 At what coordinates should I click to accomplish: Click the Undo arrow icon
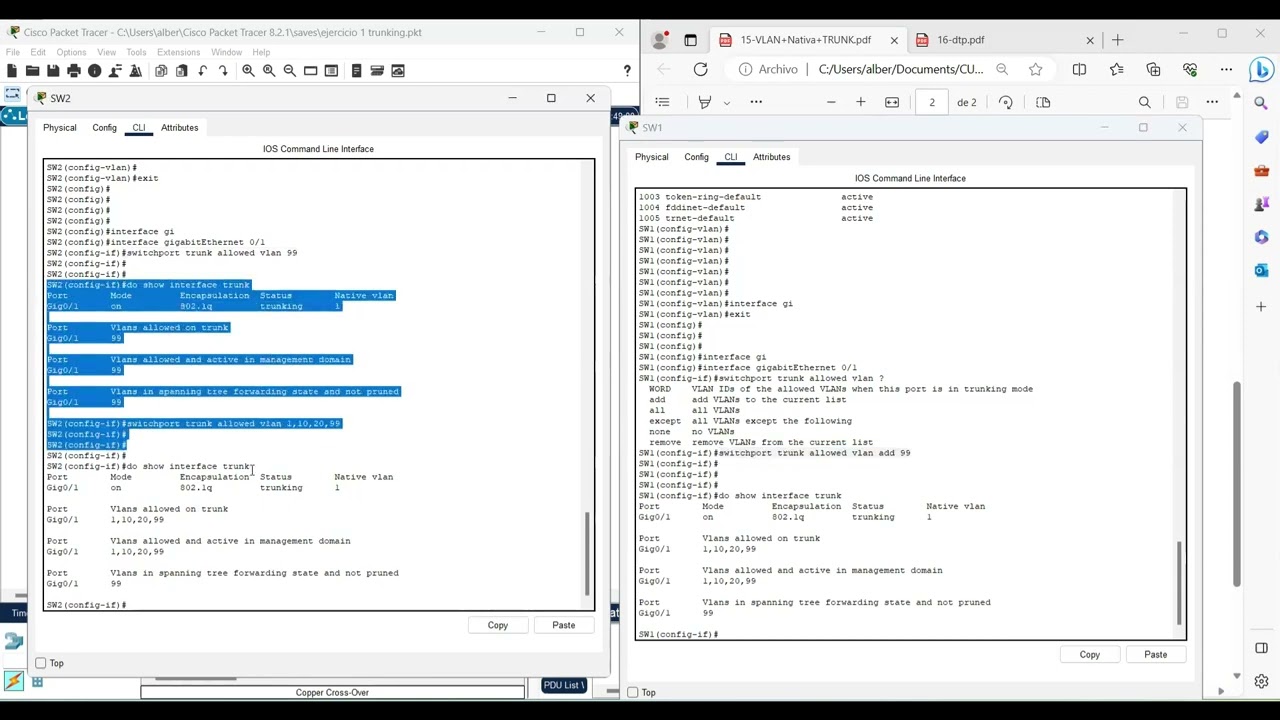[x=203, y=70]
